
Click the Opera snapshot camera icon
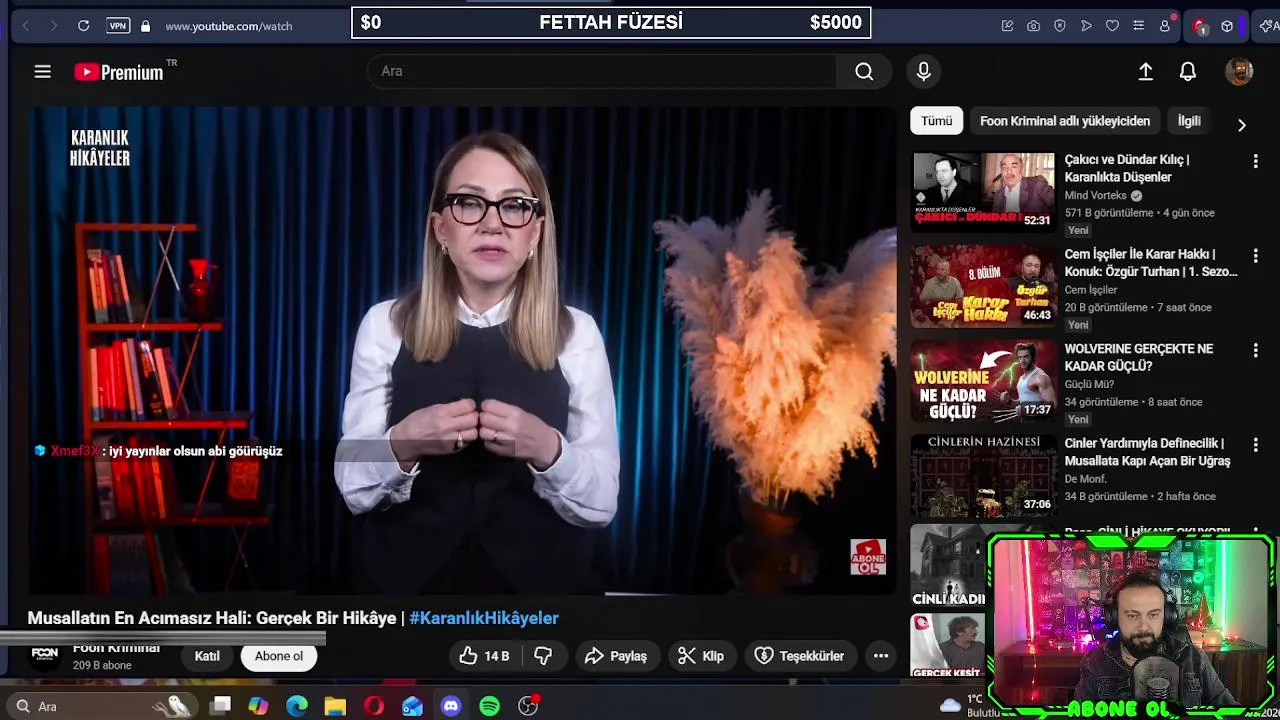tap(1033, 25)
